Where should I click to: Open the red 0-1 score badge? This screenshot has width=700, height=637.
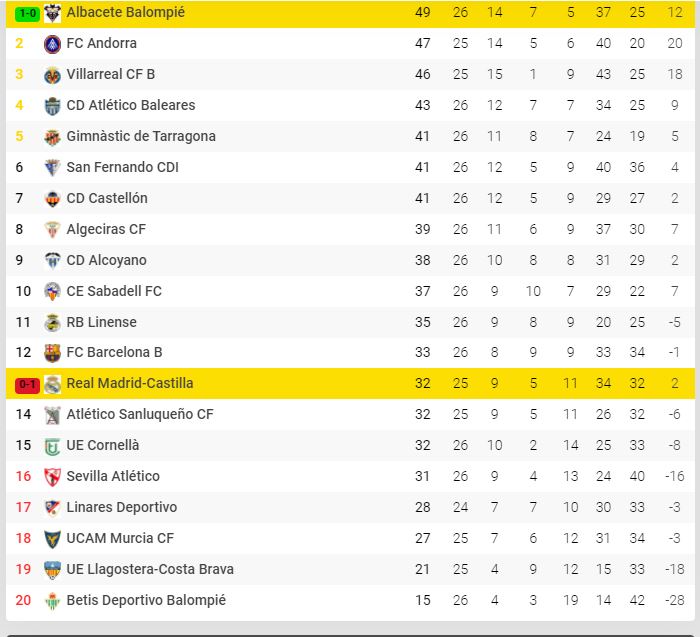coord(26,384)
